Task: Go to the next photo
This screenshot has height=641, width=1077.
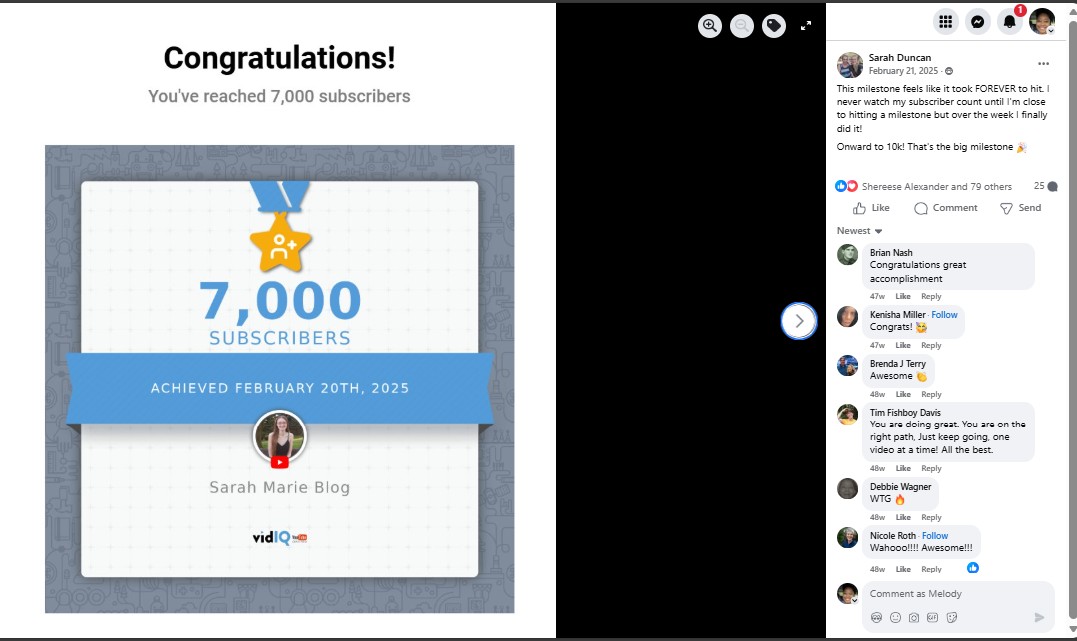Action: [x=799, y=321]
